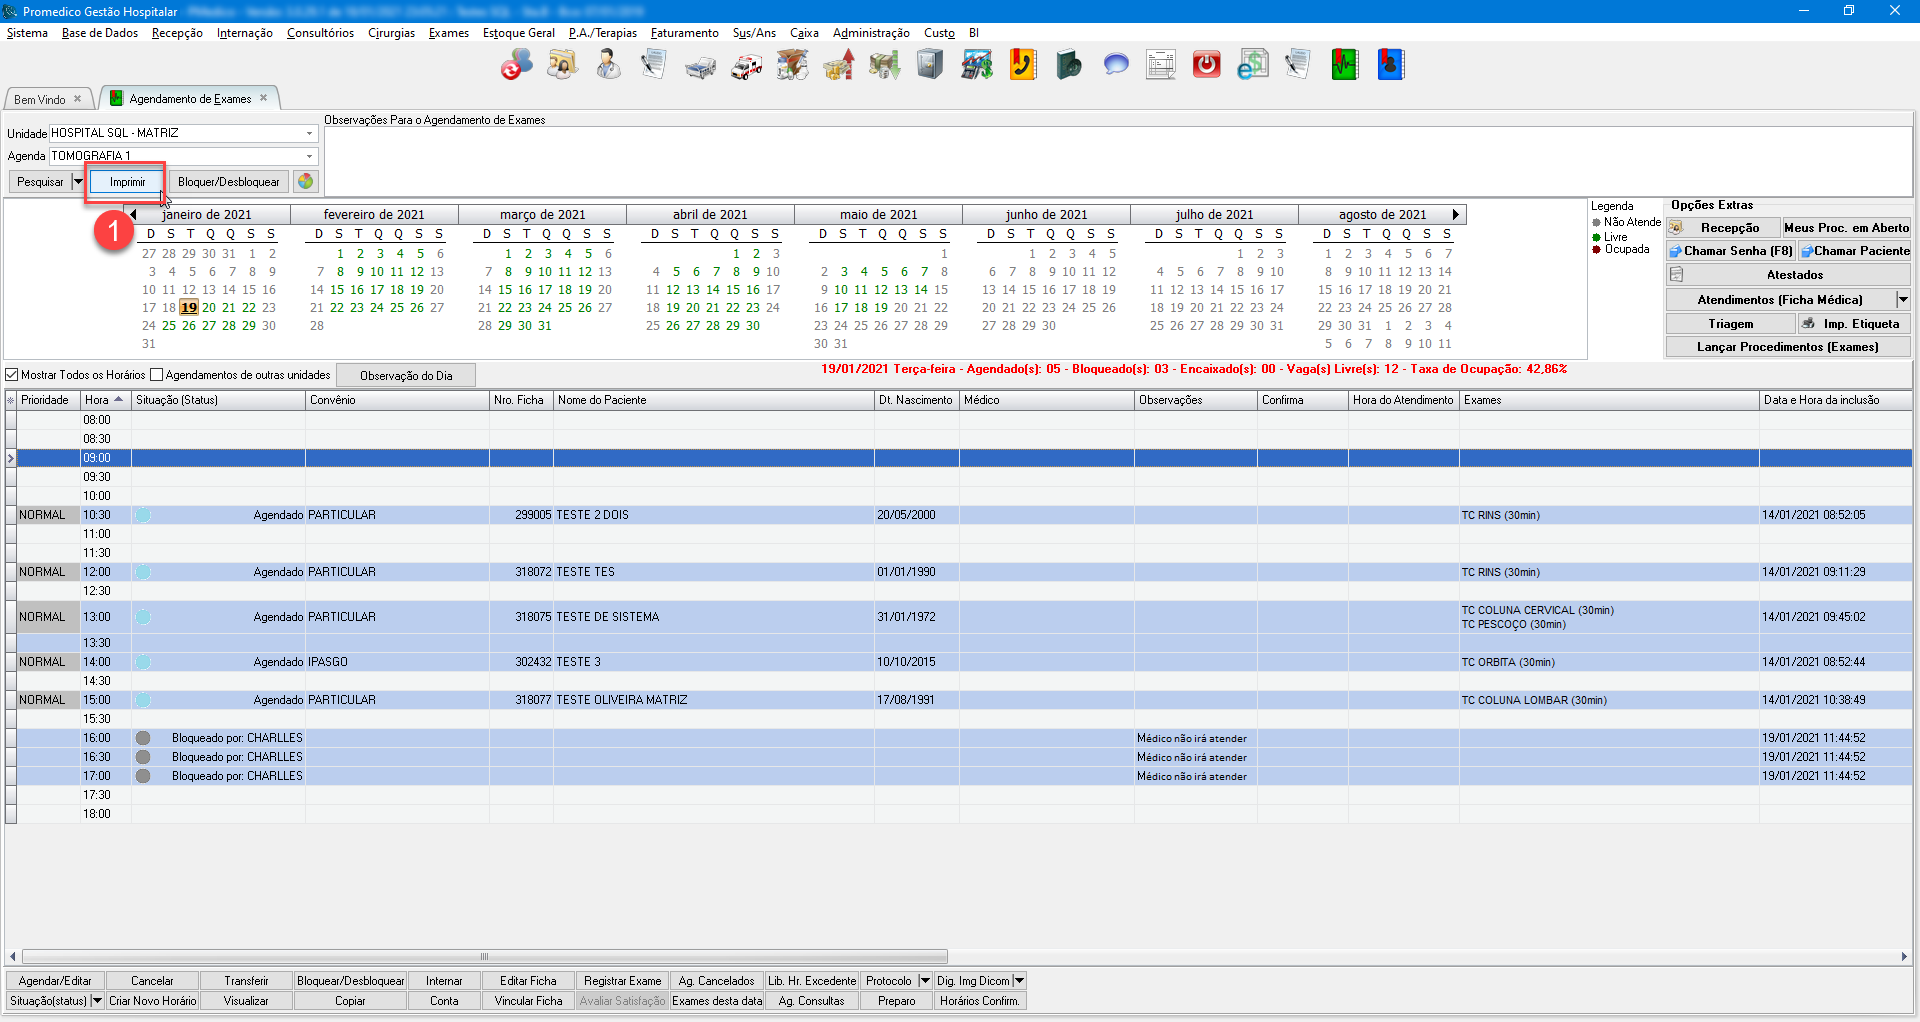This screenshot has height=1022, width=1920.
Task: Open the doctor icon in toolbar
Action: (608, 66)
